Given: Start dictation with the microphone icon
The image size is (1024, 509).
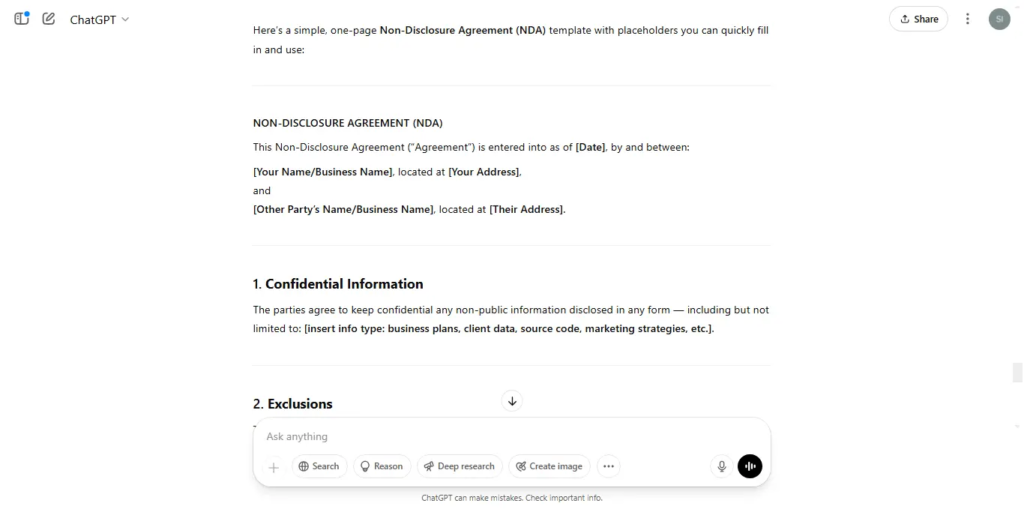Looking at the screenshot, I should click(722, 467).
